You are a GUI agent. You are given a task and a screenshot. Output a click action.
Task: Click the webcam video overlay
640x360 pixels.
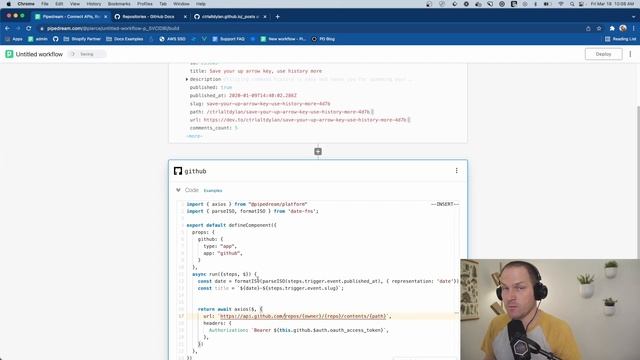tap(550, 309)
